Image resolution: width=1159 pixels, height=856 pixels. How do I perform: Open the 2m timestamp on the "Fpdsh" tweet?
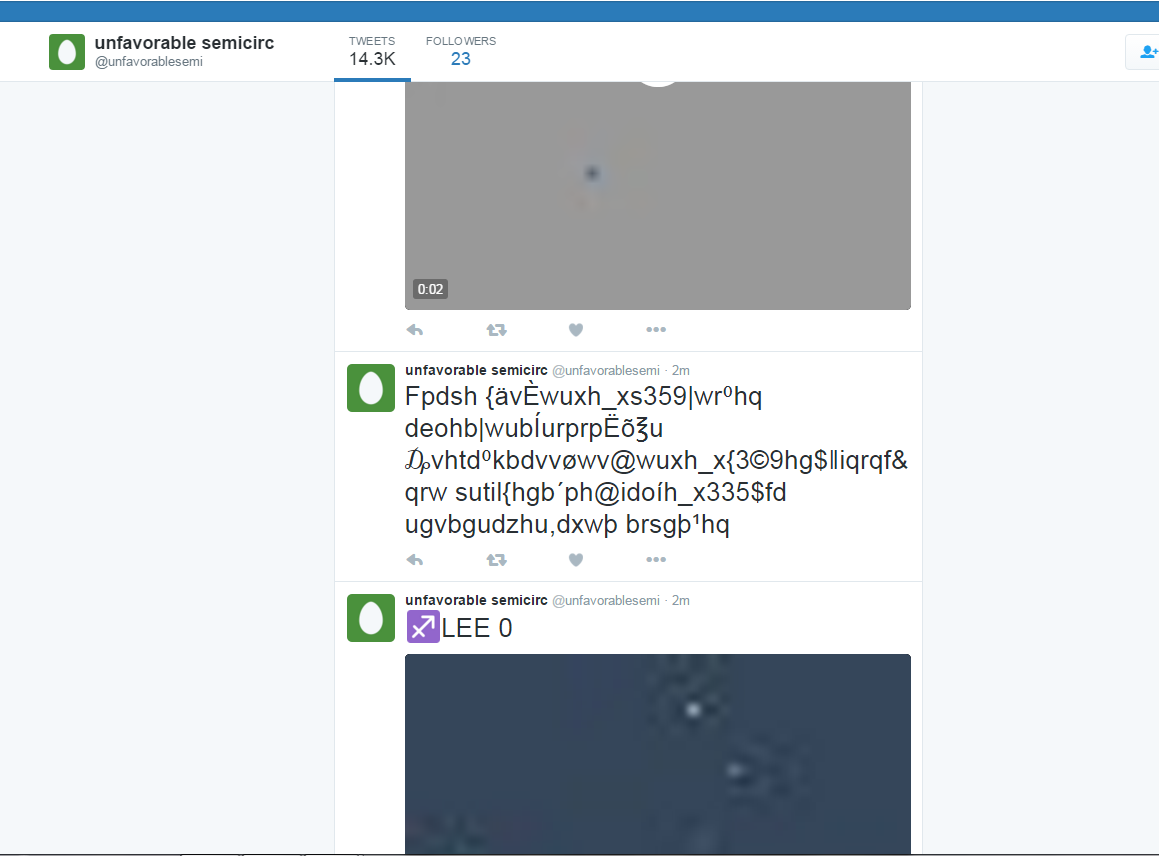[681, 371]
